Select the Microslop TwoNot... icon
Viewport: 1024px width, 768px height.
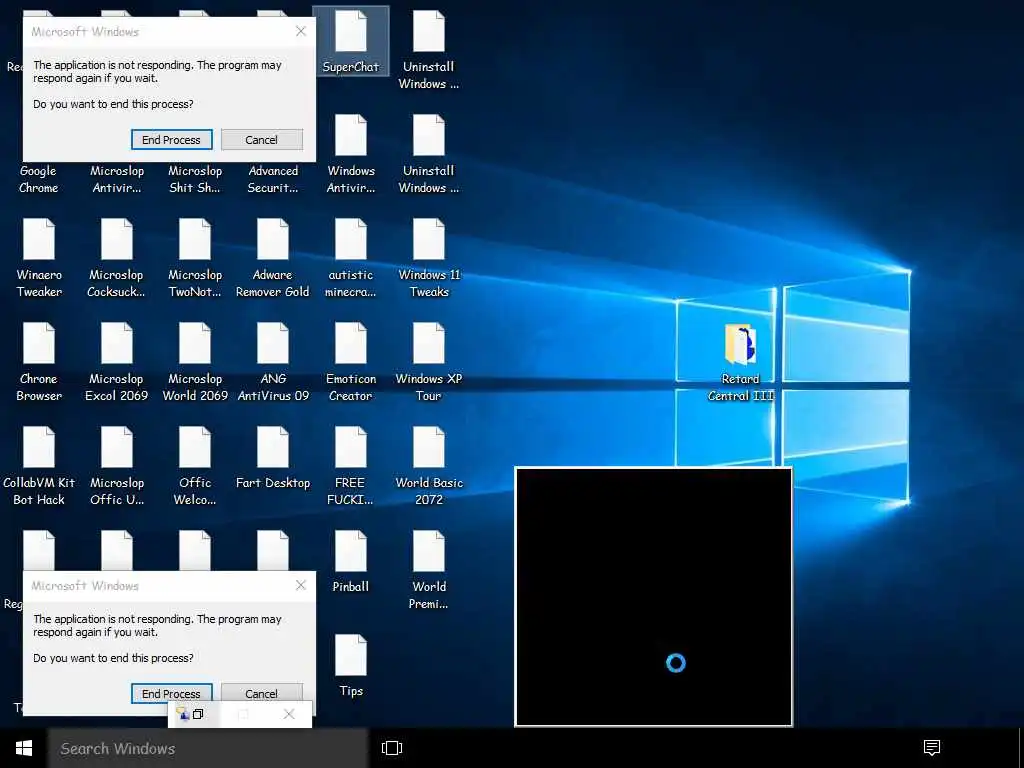click(x=195, y=258)
